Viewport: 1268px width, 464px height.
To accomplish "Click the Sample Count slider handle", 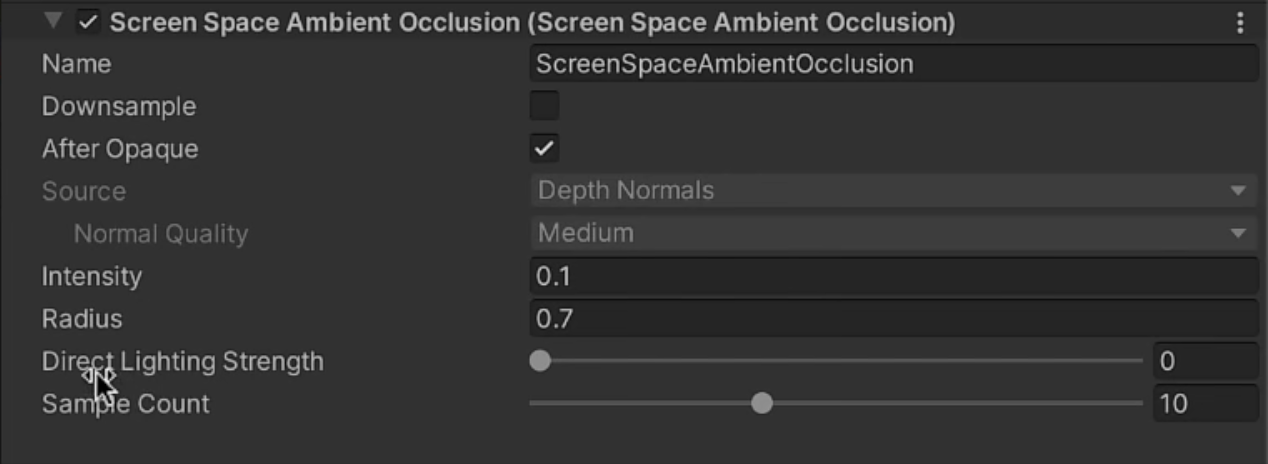I will (x=762, y=404).
